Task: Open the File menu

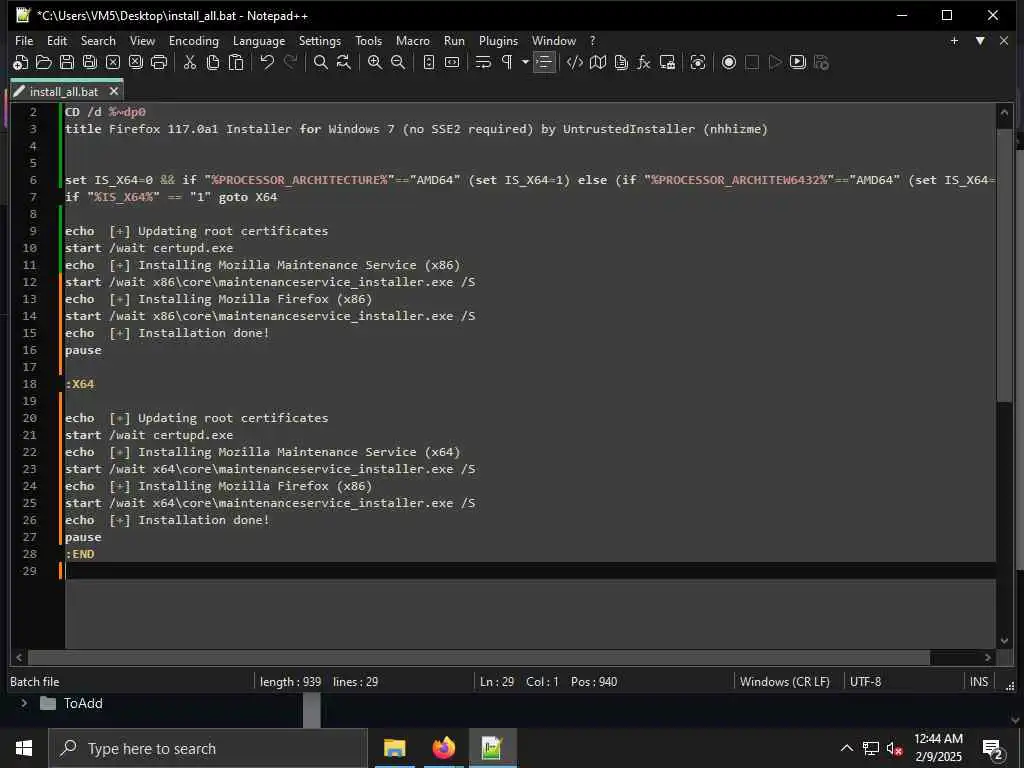Action: coord(24,40)
